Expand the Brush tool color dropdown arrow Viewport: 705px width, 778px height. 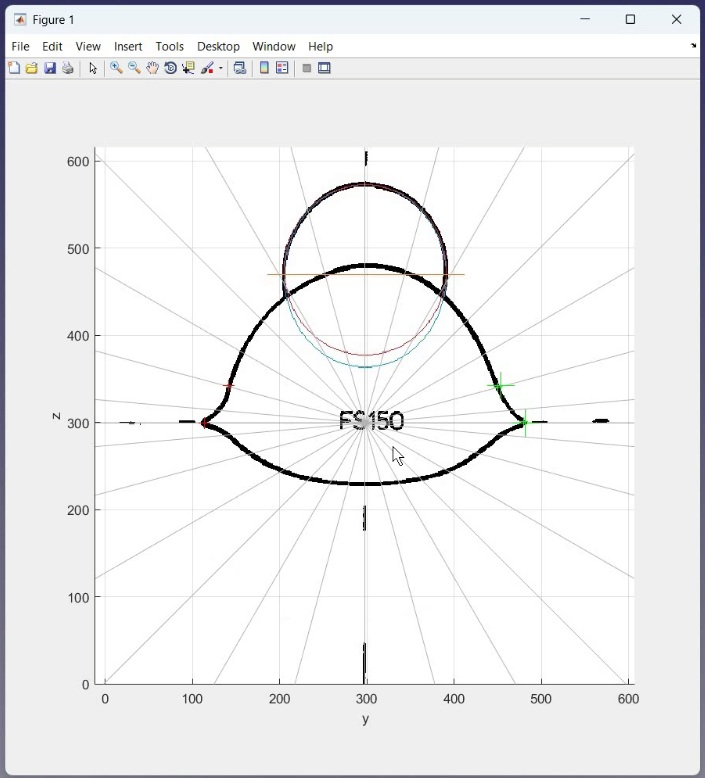pos(221,68)
